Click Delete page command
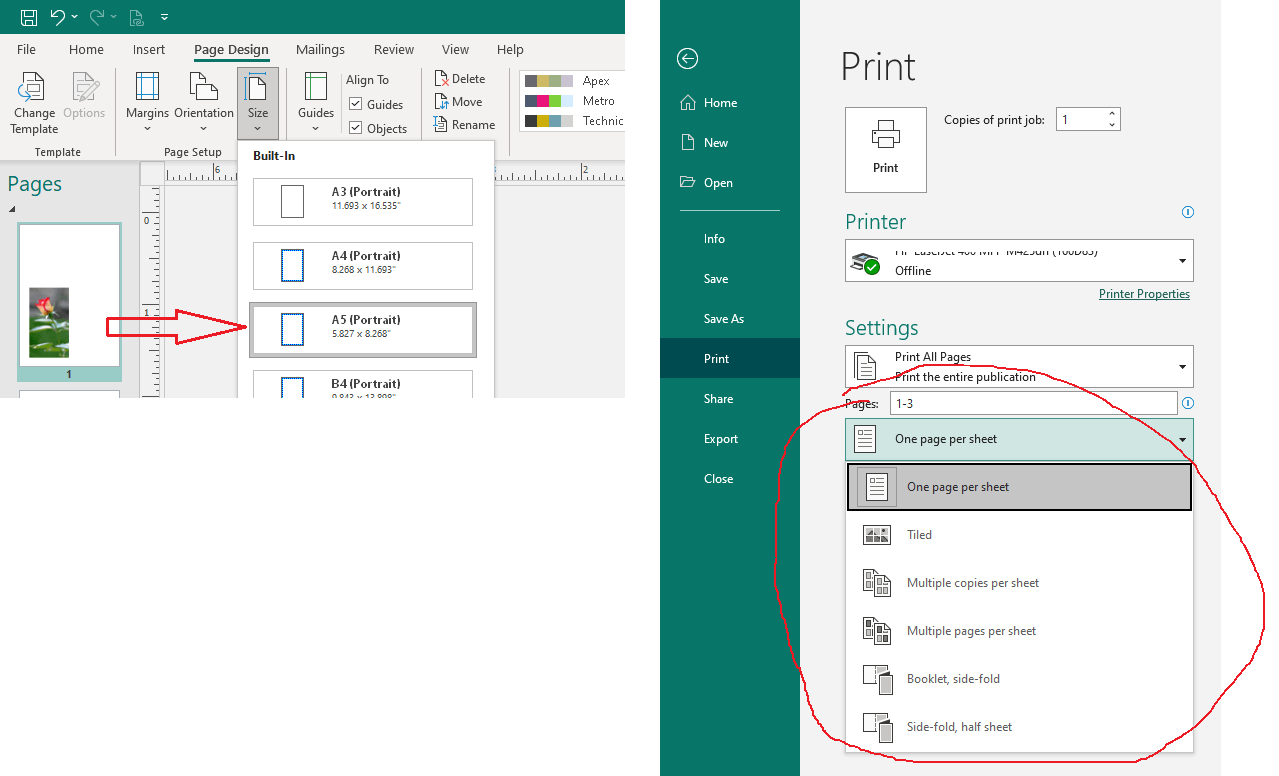Image resolution: width=1279 pixels, height=776 pixels. 460,79
